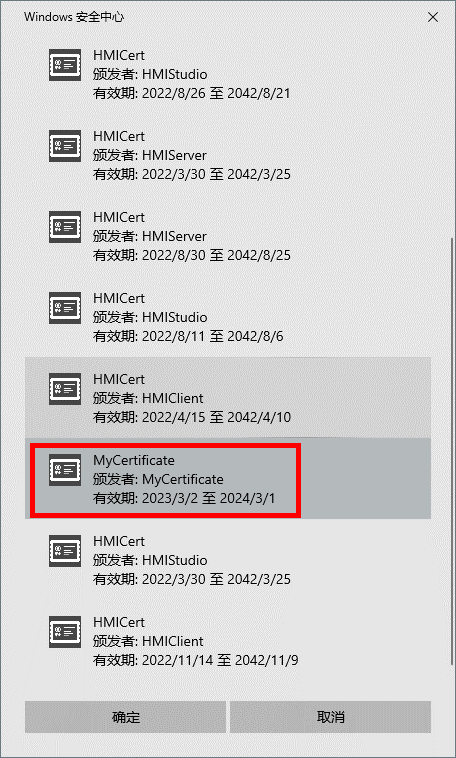
Task: Select the MyCertificate certificate name
Action: click(x=133, y=460)
